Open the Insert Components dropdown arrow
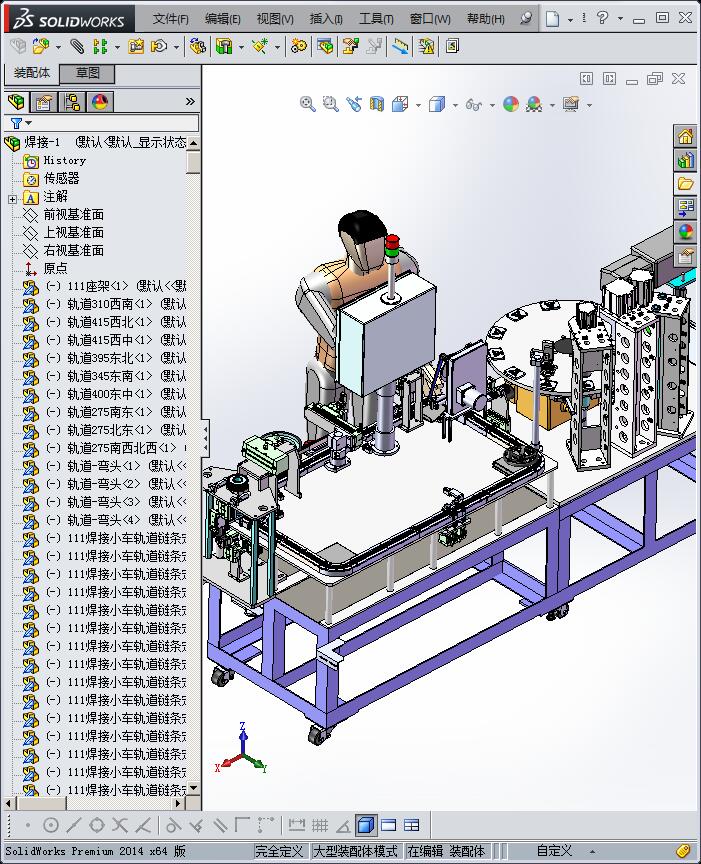This screenshot has width=701, height=864. tap(58, 47)
